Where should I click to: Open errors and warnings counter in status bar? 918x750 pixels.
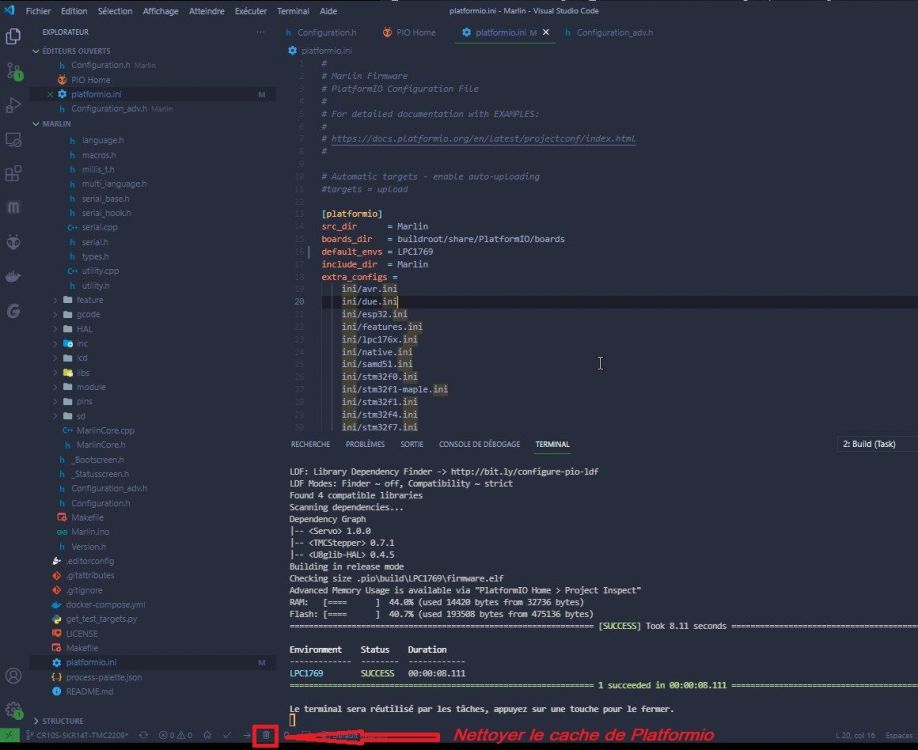176,735
